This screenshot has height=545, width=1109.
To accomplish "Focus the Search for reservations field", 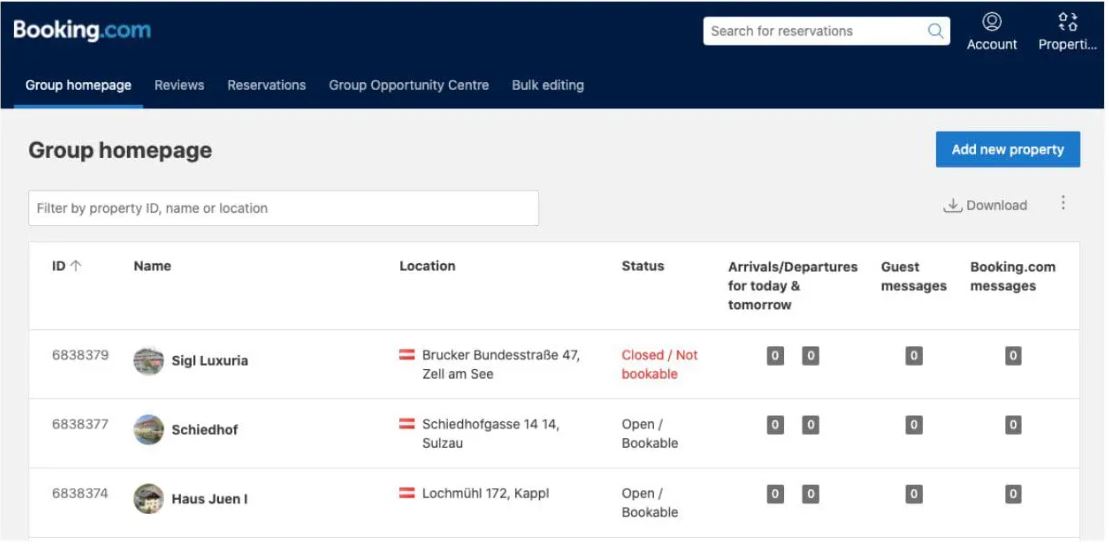I will point(815,31).
